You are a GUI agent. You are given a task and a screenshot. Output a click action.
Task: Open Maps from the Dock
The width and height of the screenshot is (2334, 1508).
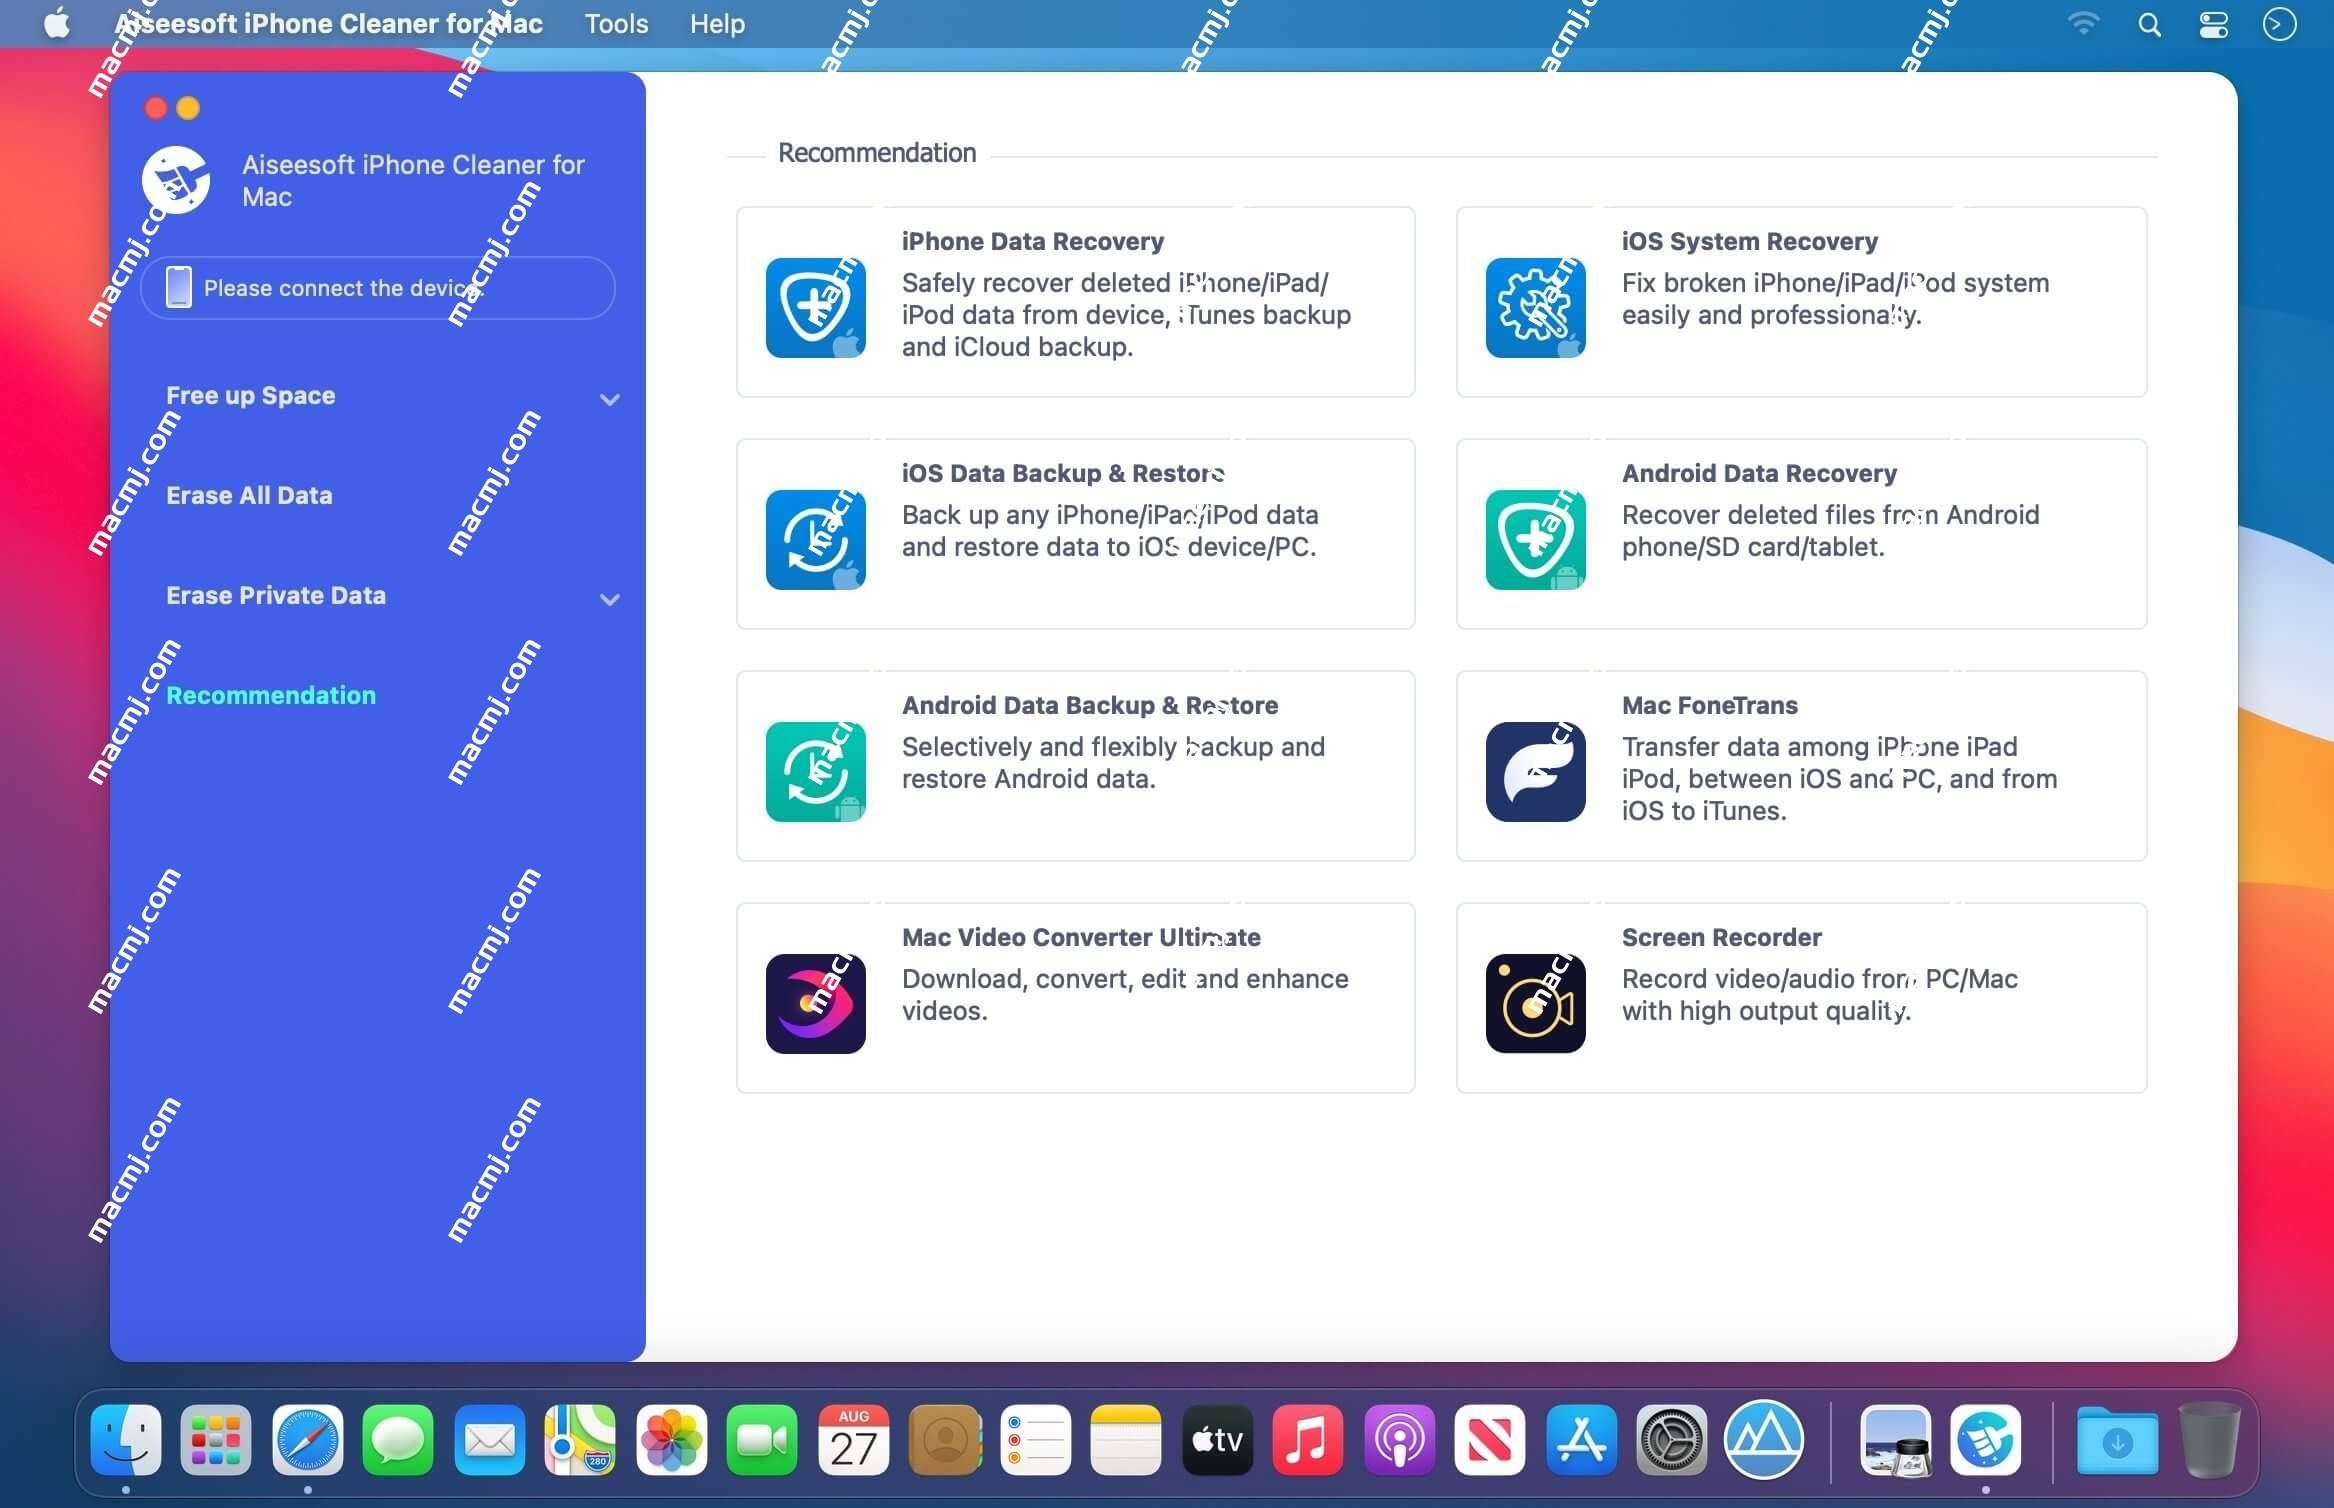pos(580,1440)
